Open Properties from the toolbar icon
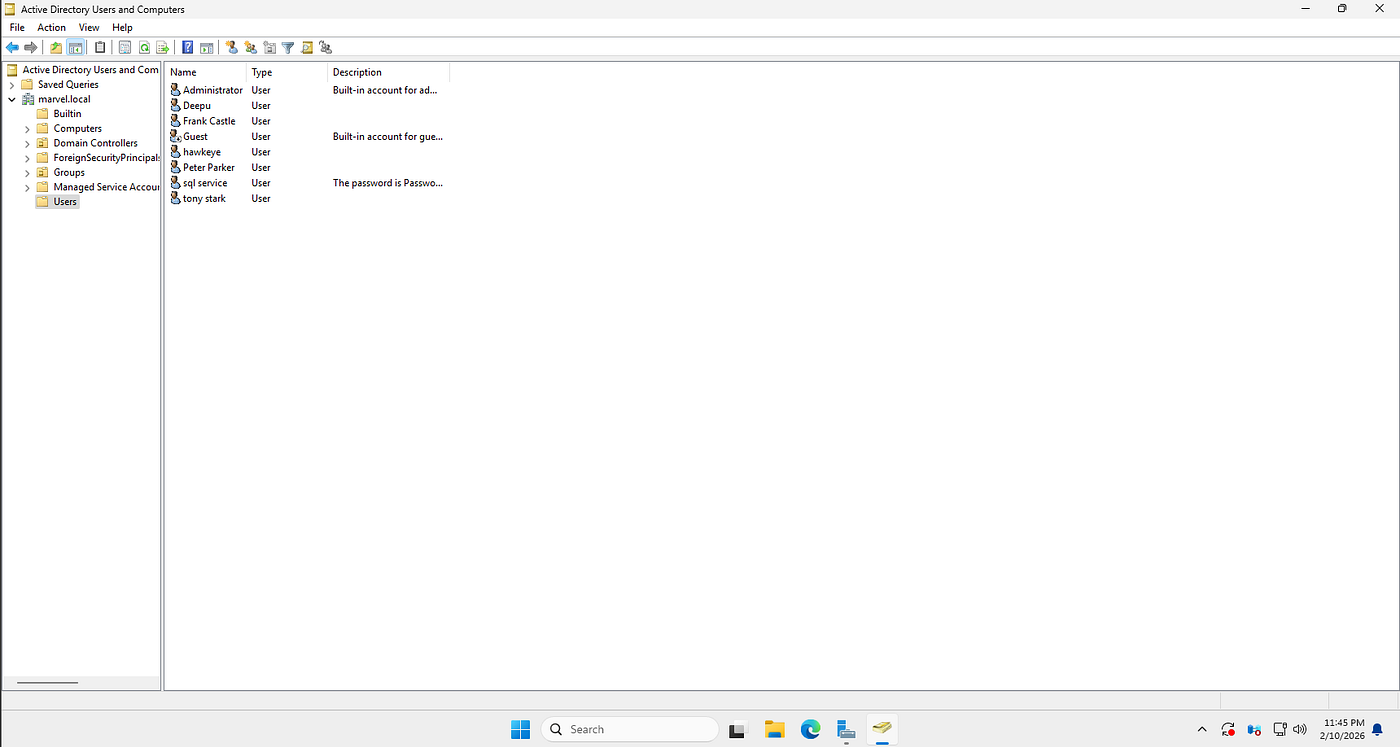Image resolution: width=1400 pixels, height=747 pixels. [x=125, y=47]
